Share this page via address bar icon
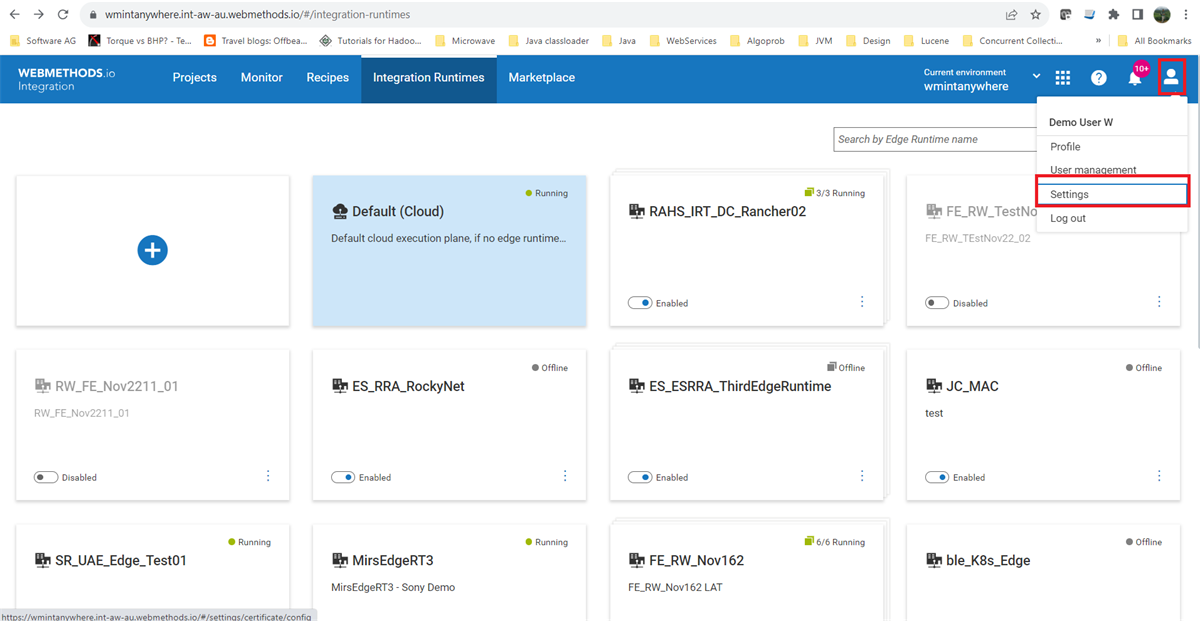The image size is (1200, 621). [1011, 15]
